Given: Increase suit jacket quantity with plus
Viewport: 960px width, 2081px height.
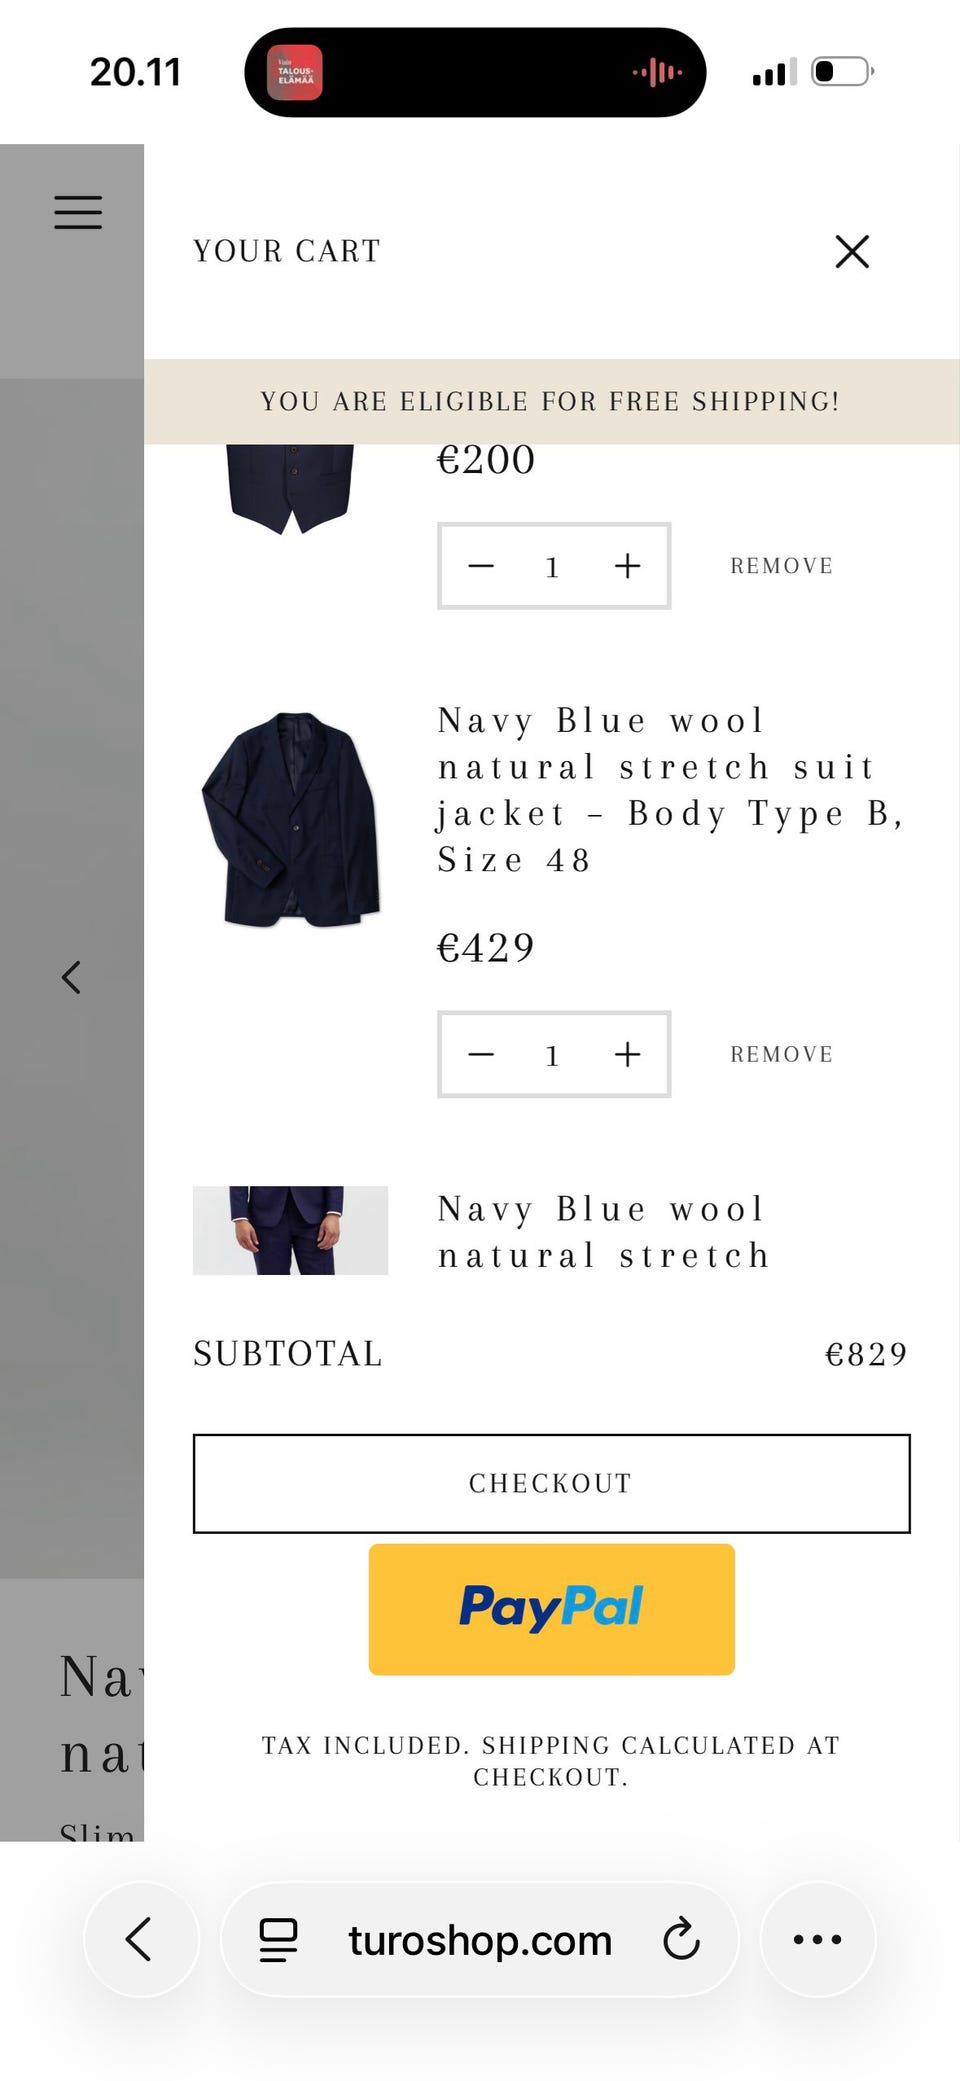Looking at the screenshot, I should click(627, 1054).
